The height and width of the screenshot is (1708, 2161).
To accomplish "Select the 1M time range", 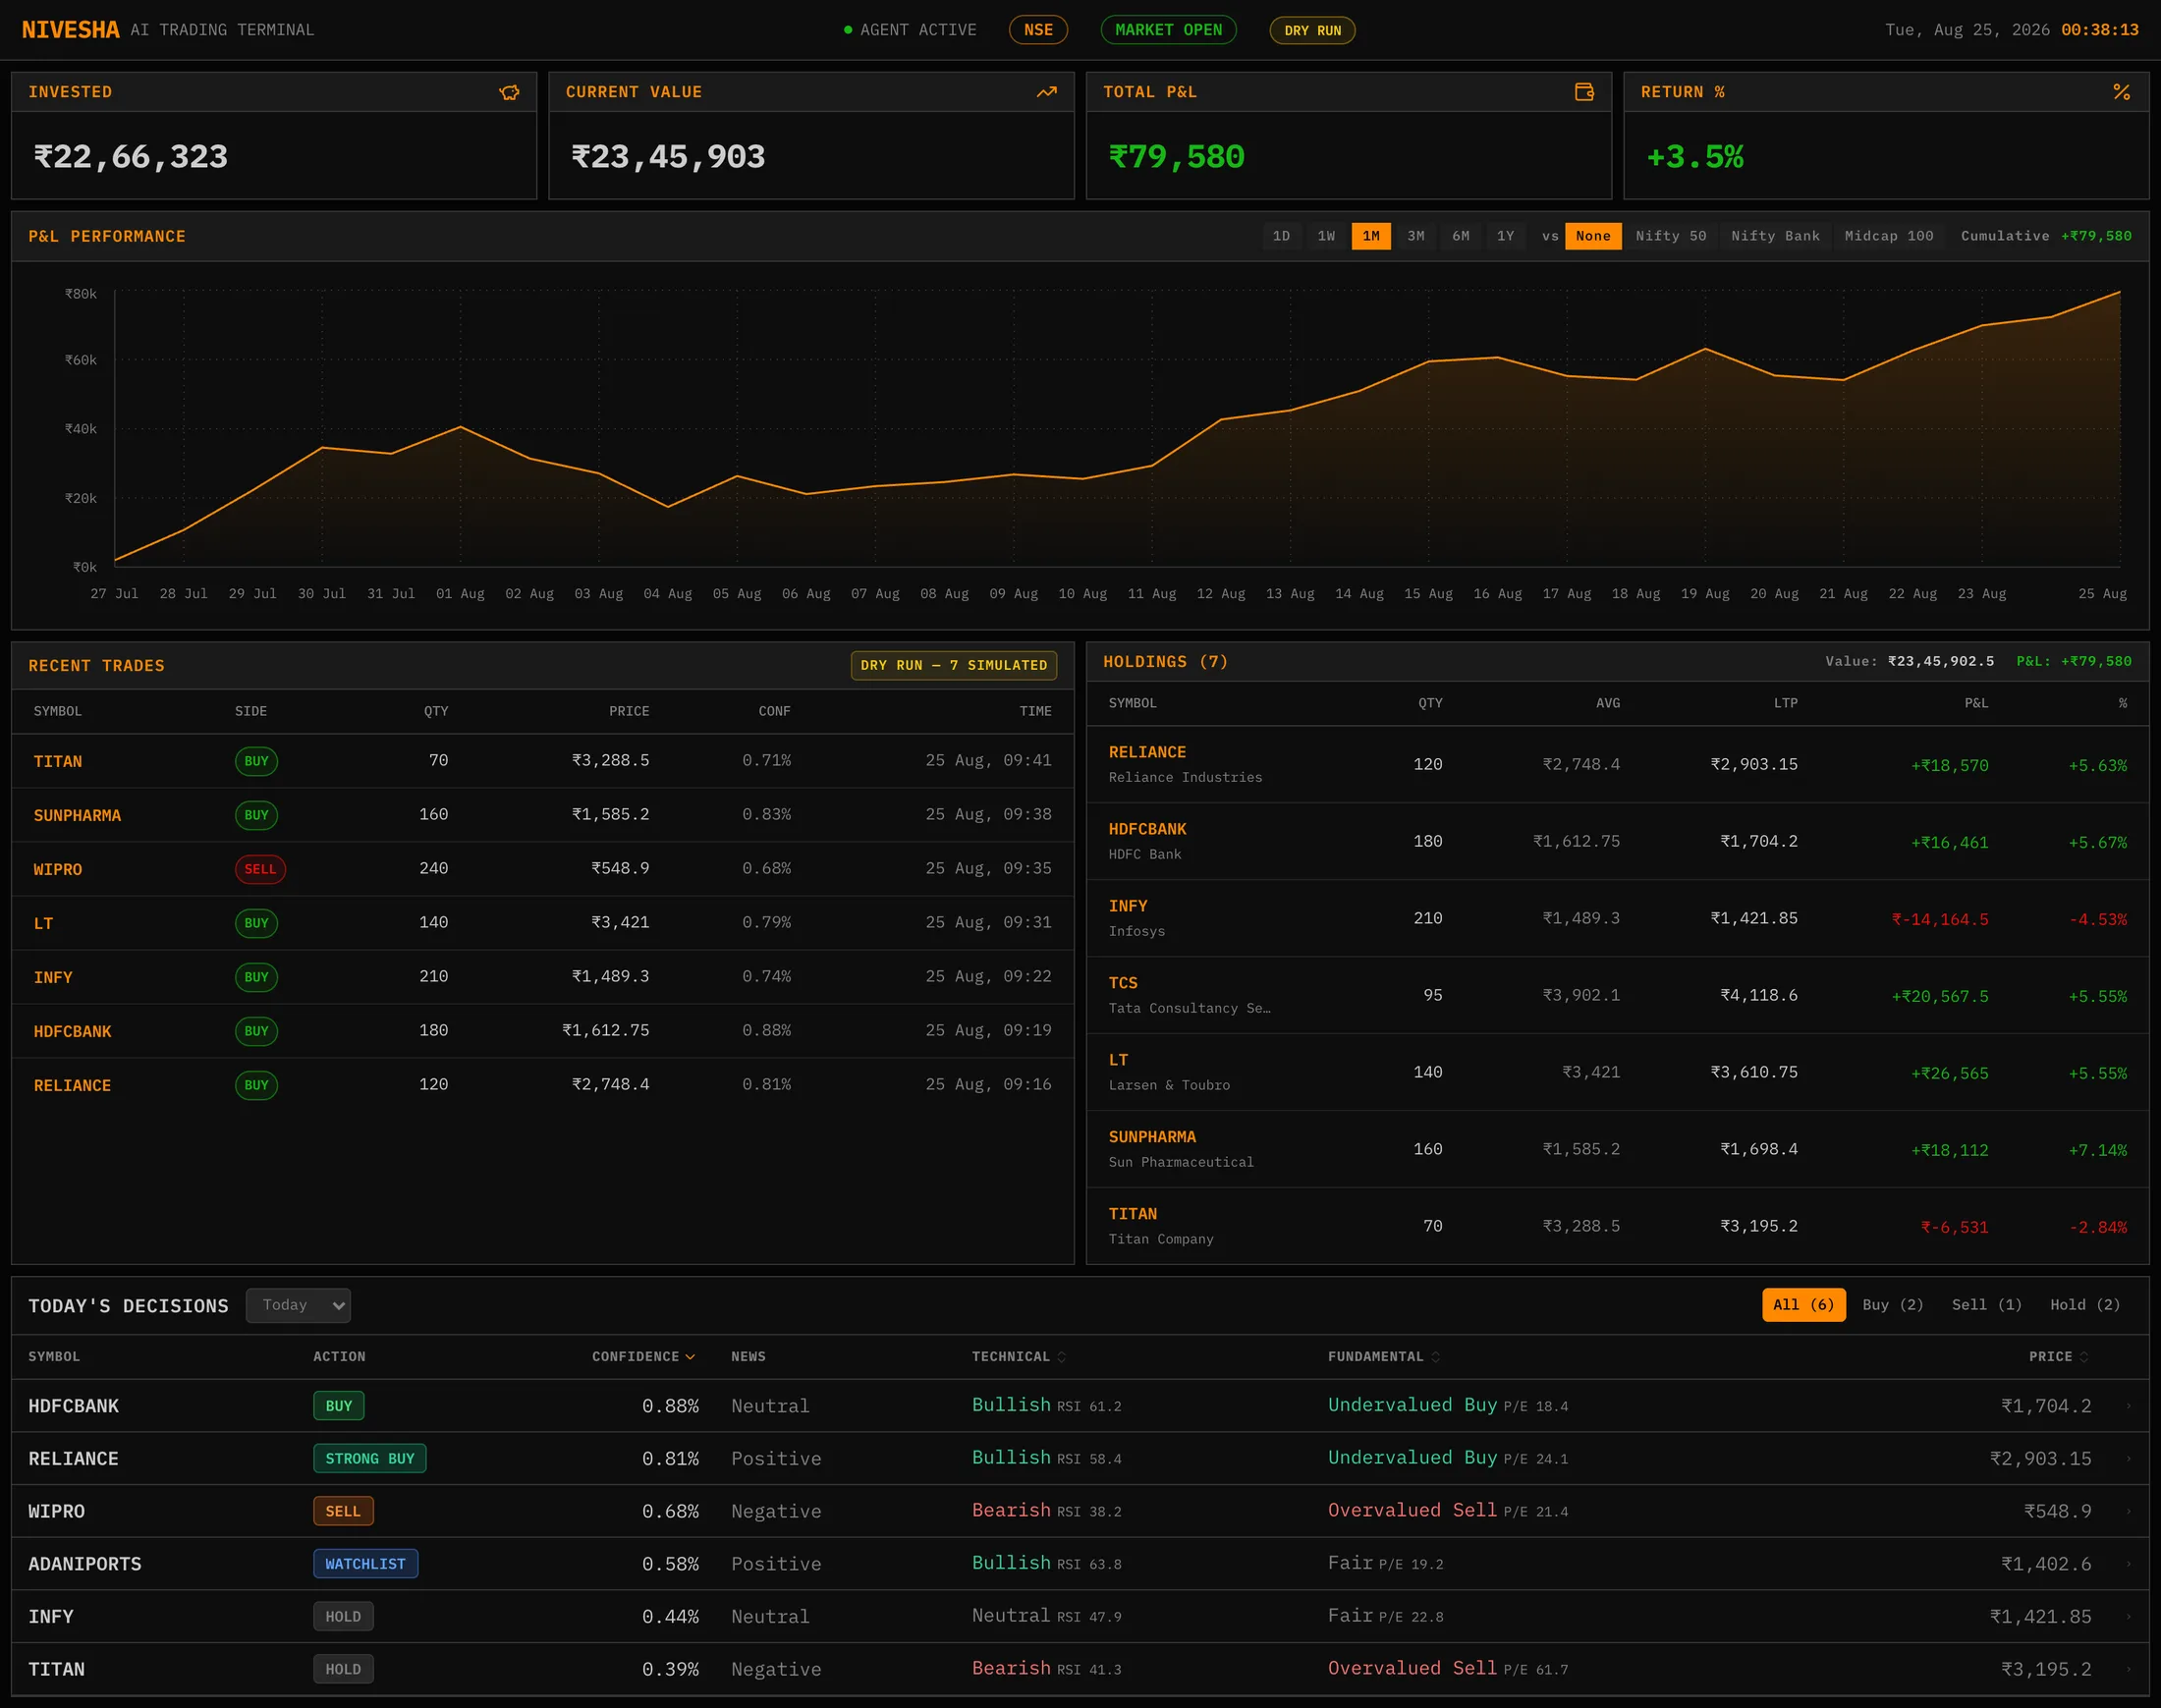I will point(1371,236).
